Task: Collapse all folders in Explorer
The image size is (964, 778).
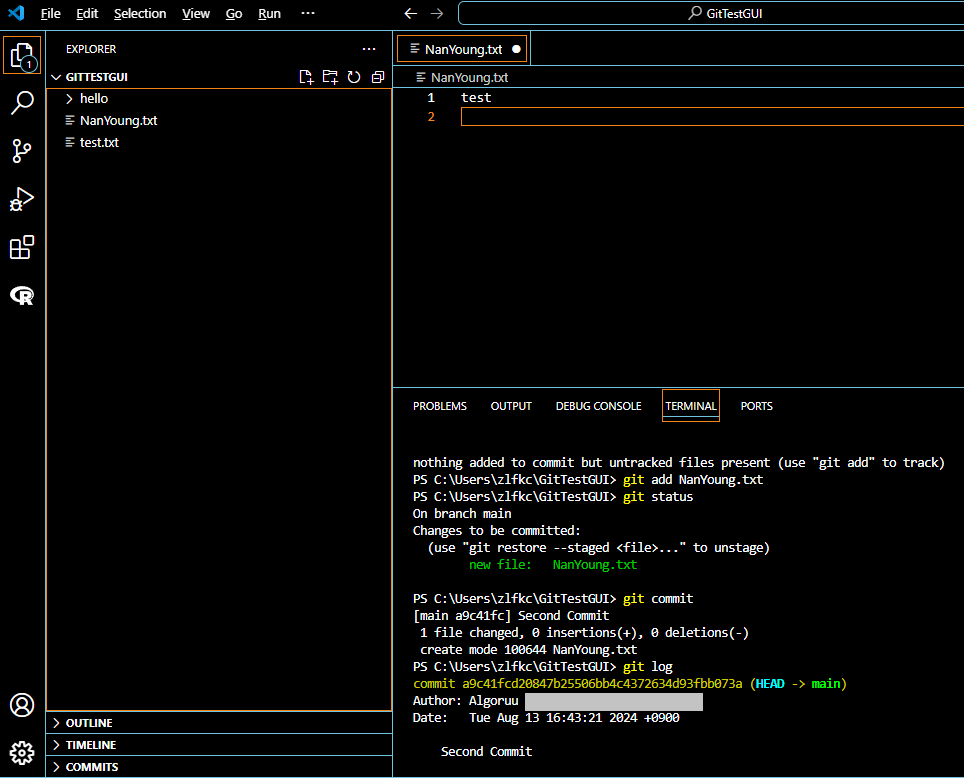Action: (378, 77)
